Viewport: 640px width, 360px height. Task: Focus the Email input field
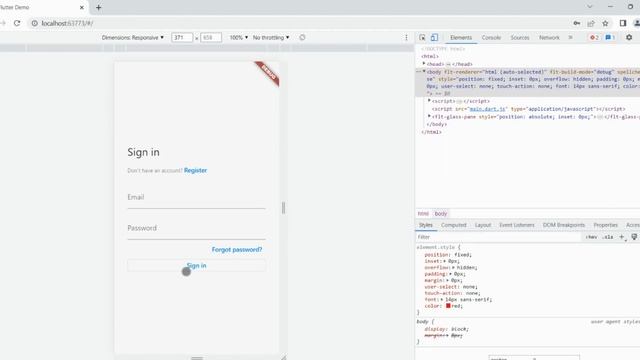pos(196,198)
